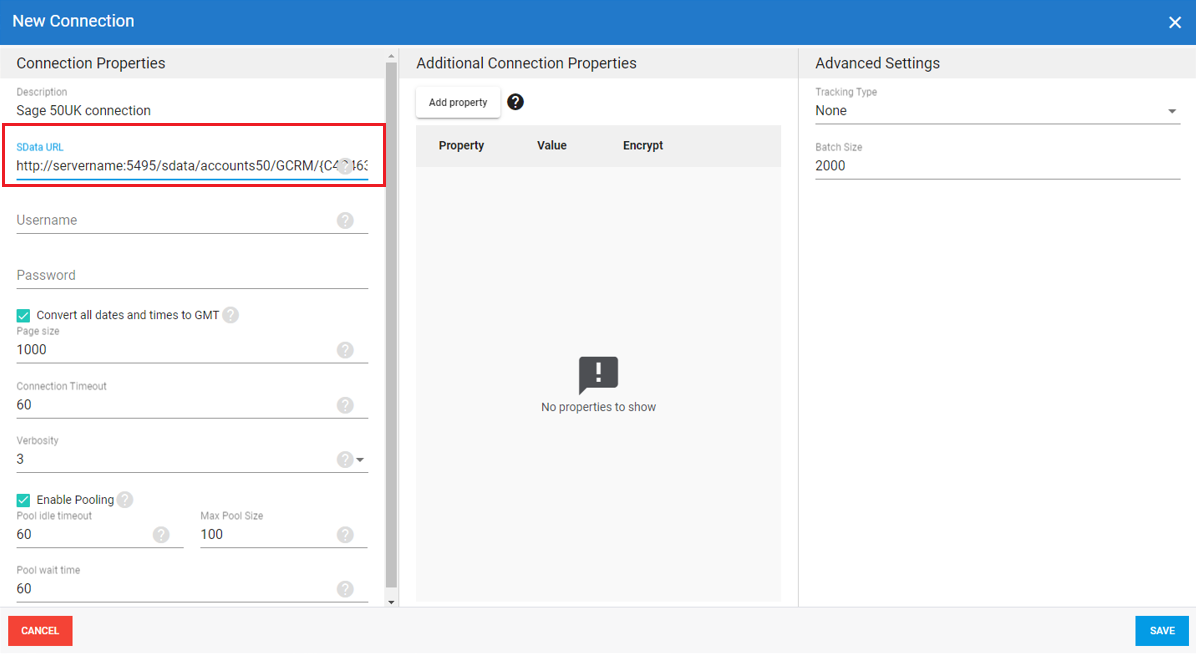
Task: Close the New Connection dialog
Action: [x=1175, y=22]
